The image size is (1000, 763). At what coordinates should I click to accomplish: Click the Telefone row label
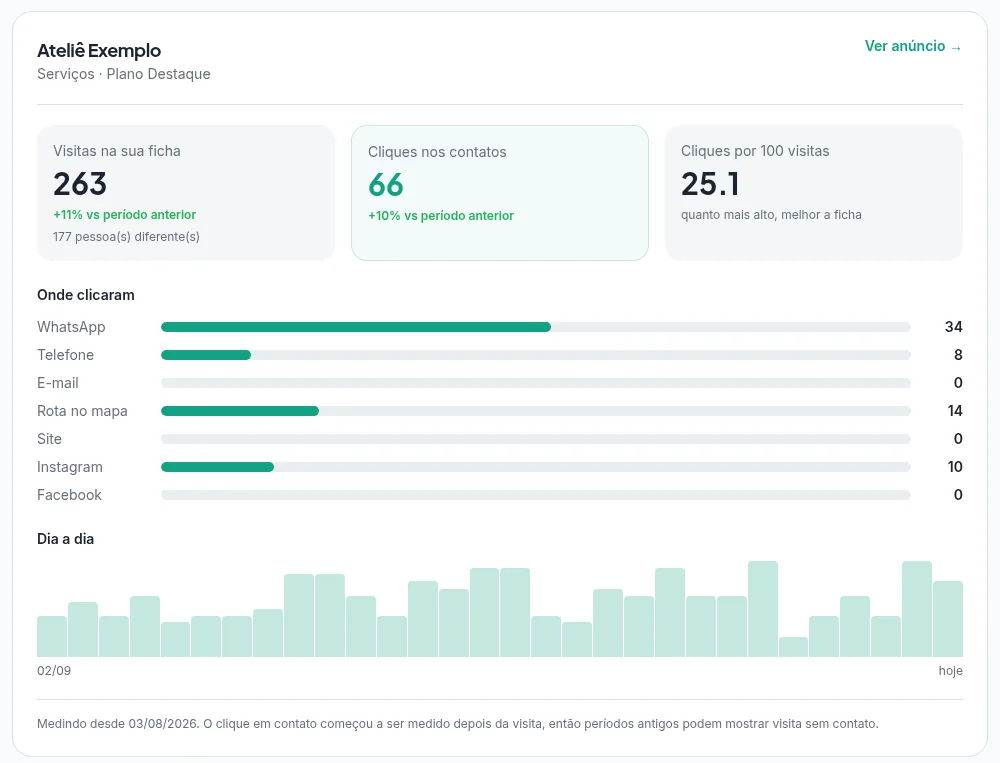[x=65, y=355]
